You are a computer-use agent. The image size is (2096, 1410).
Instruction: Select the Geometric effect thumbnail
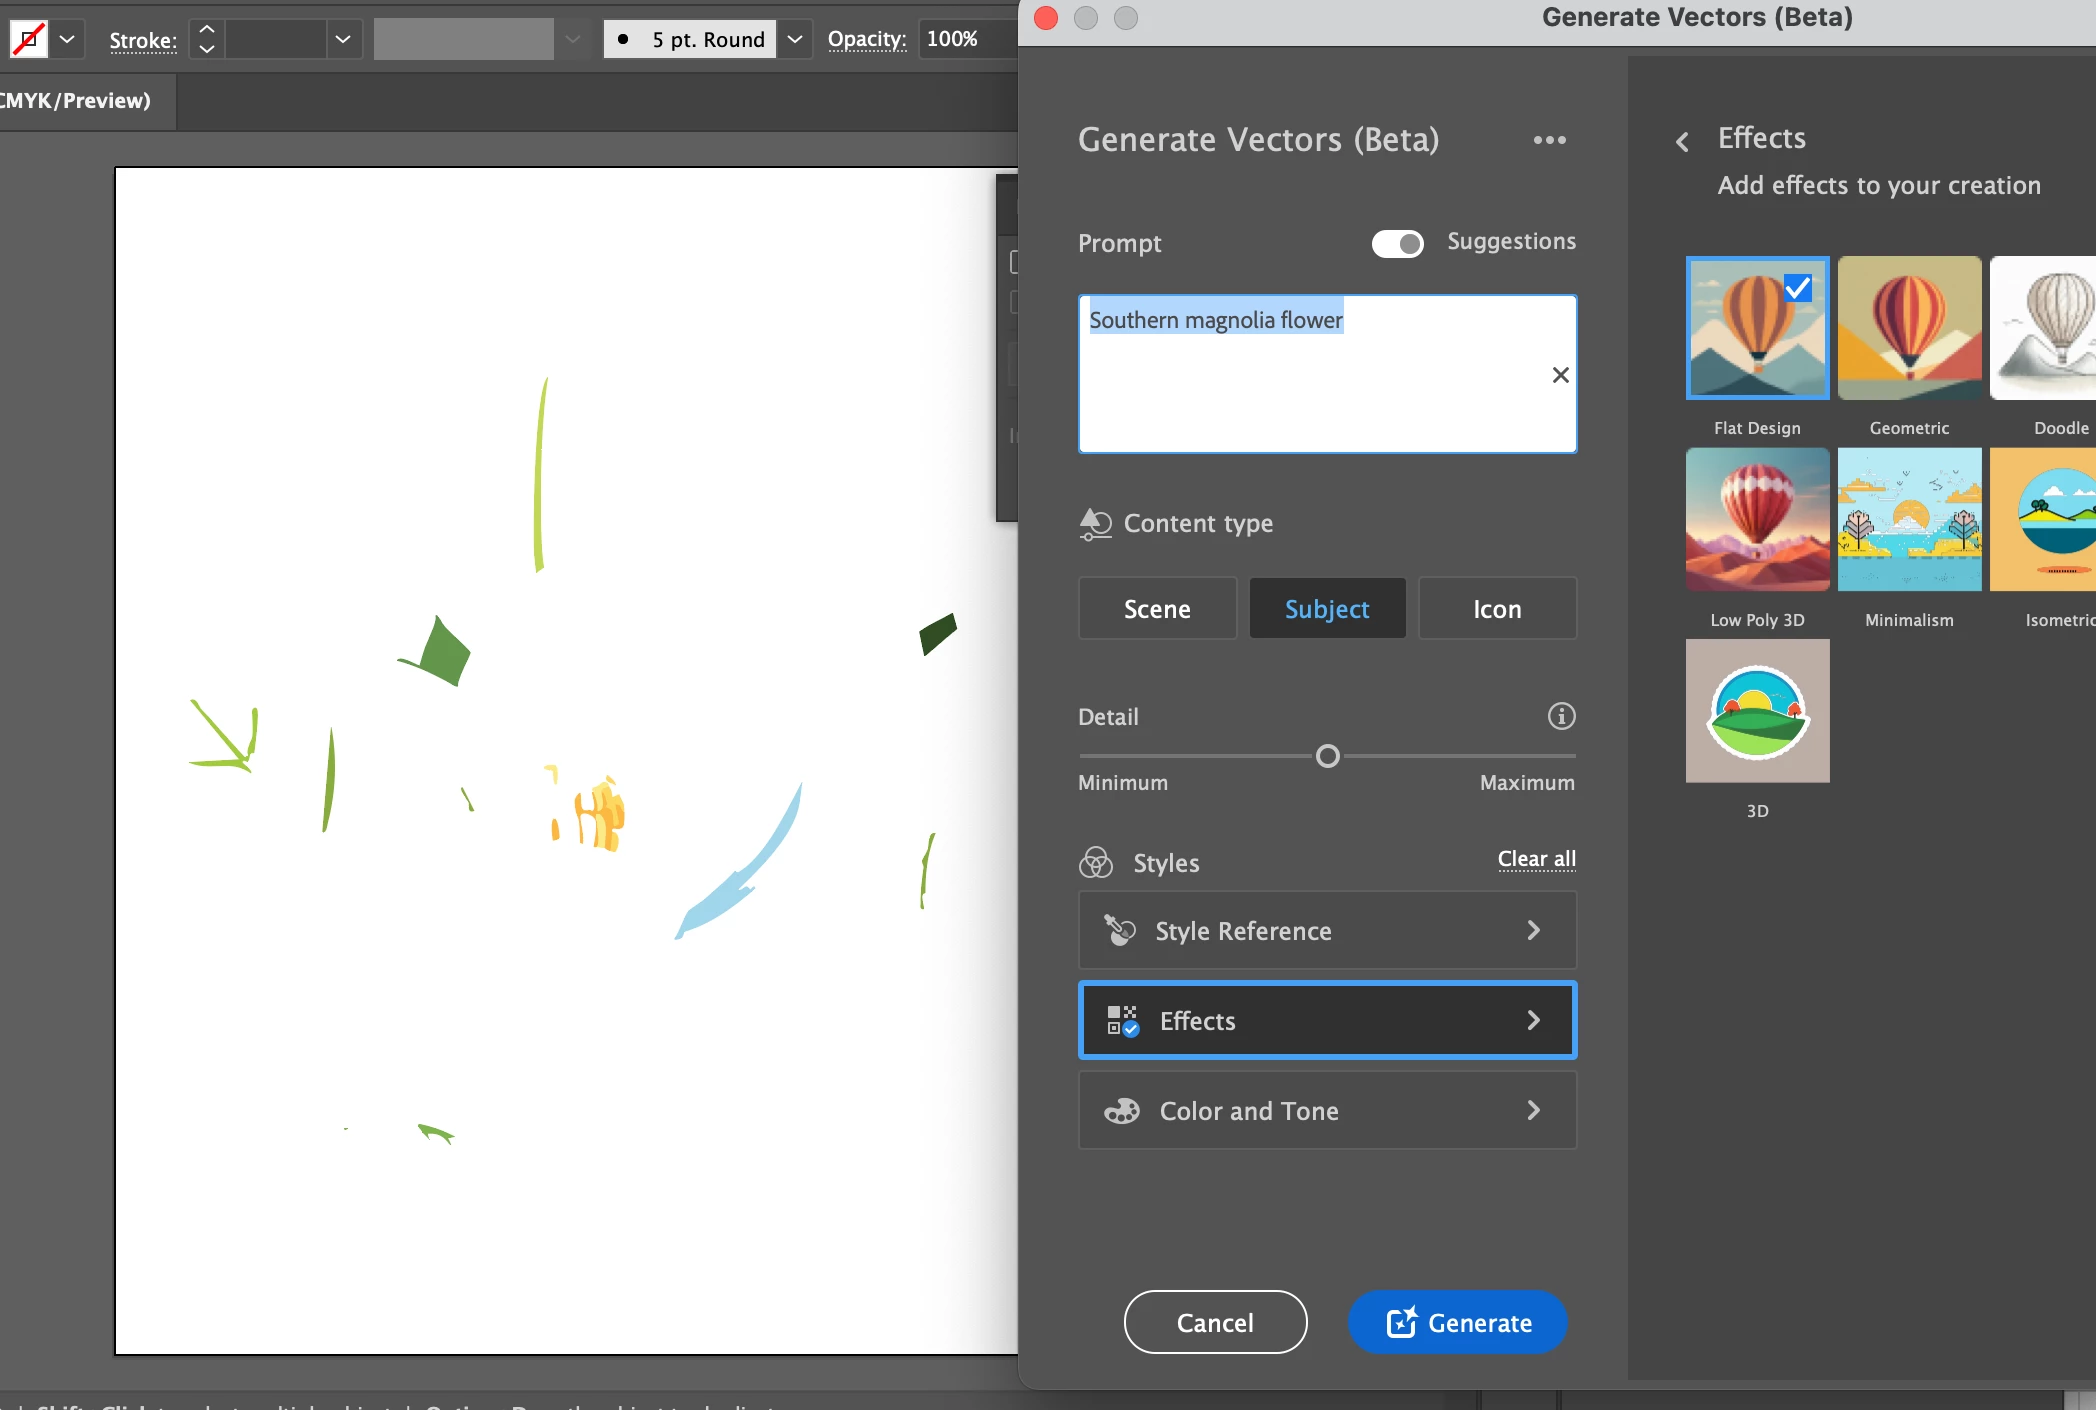1909,328
